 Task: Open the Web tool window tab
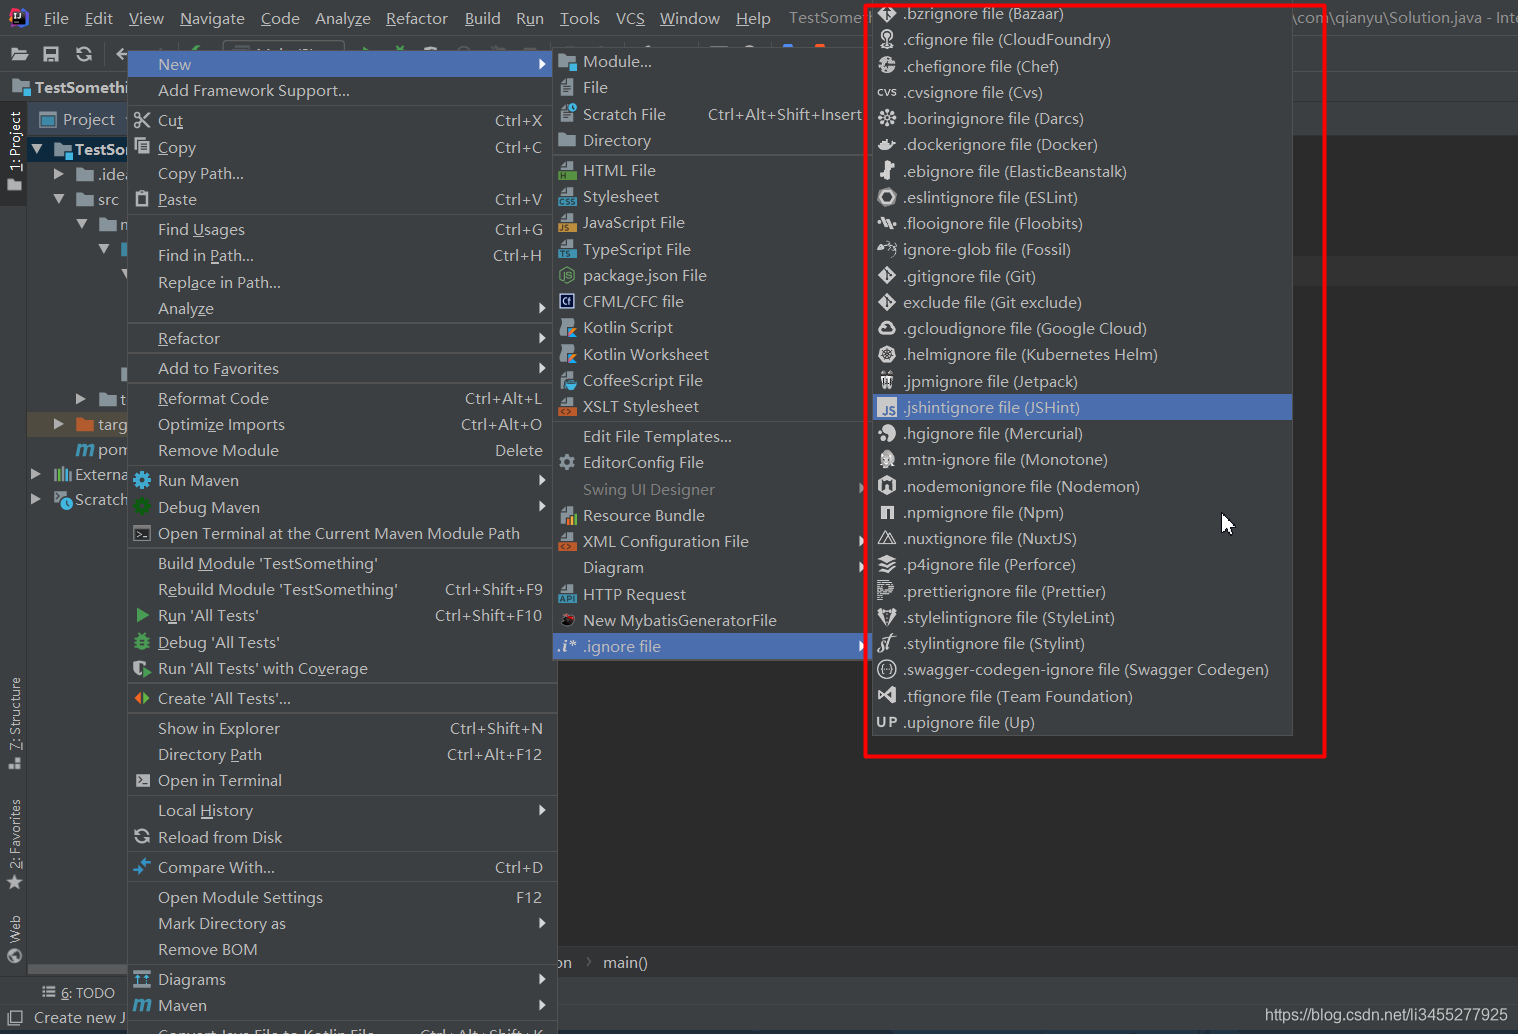14,939
